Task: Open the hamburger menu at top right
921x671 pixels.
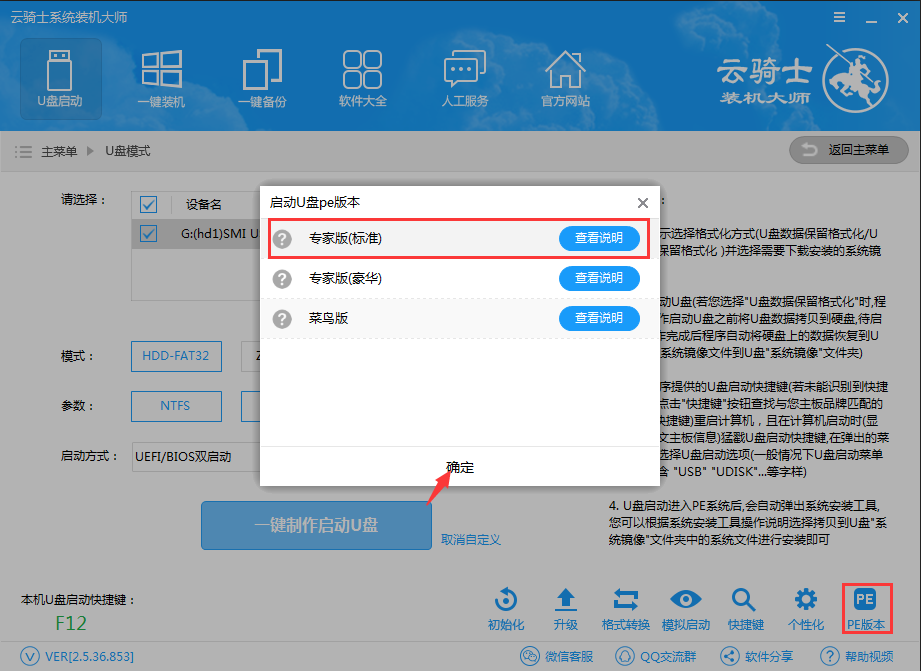Action: tap(838, 16)
